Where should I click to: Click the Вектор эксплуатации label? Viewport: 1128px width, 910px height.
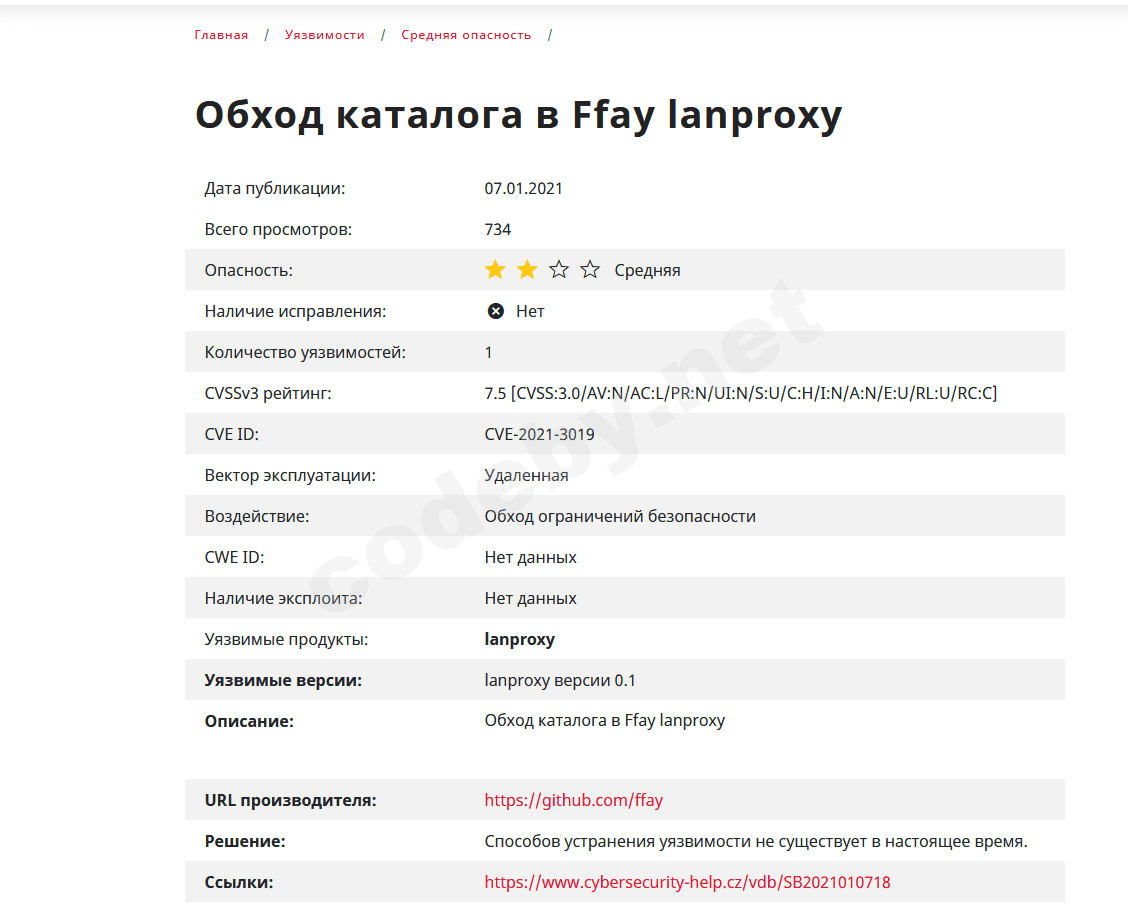290,476
